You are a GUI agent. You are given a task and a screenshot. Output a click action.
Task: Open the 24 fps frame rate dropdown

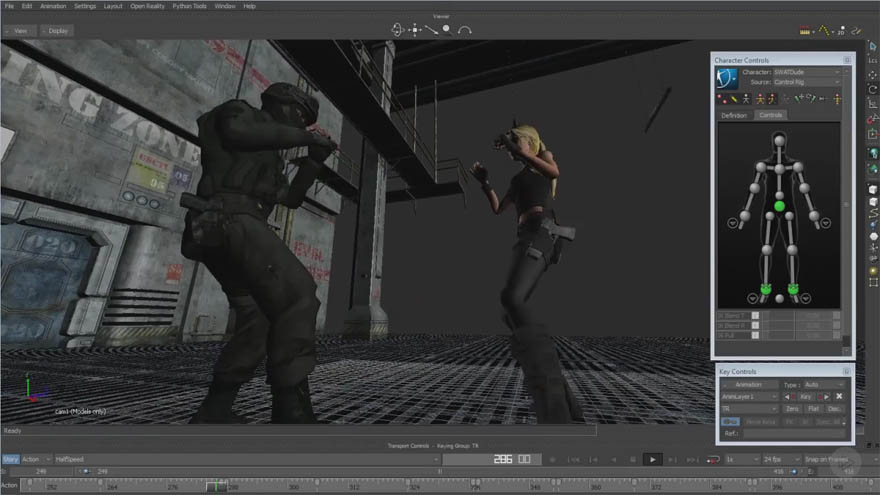781,460
